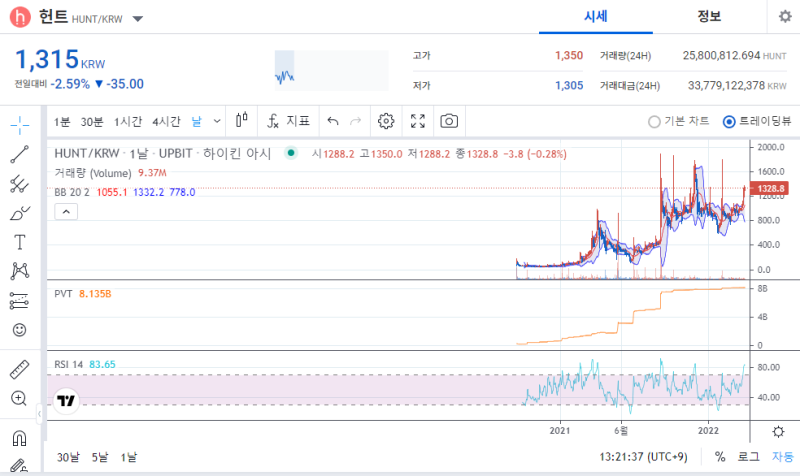Click the 1328.8 price label on axis

[x=769, y=188]
